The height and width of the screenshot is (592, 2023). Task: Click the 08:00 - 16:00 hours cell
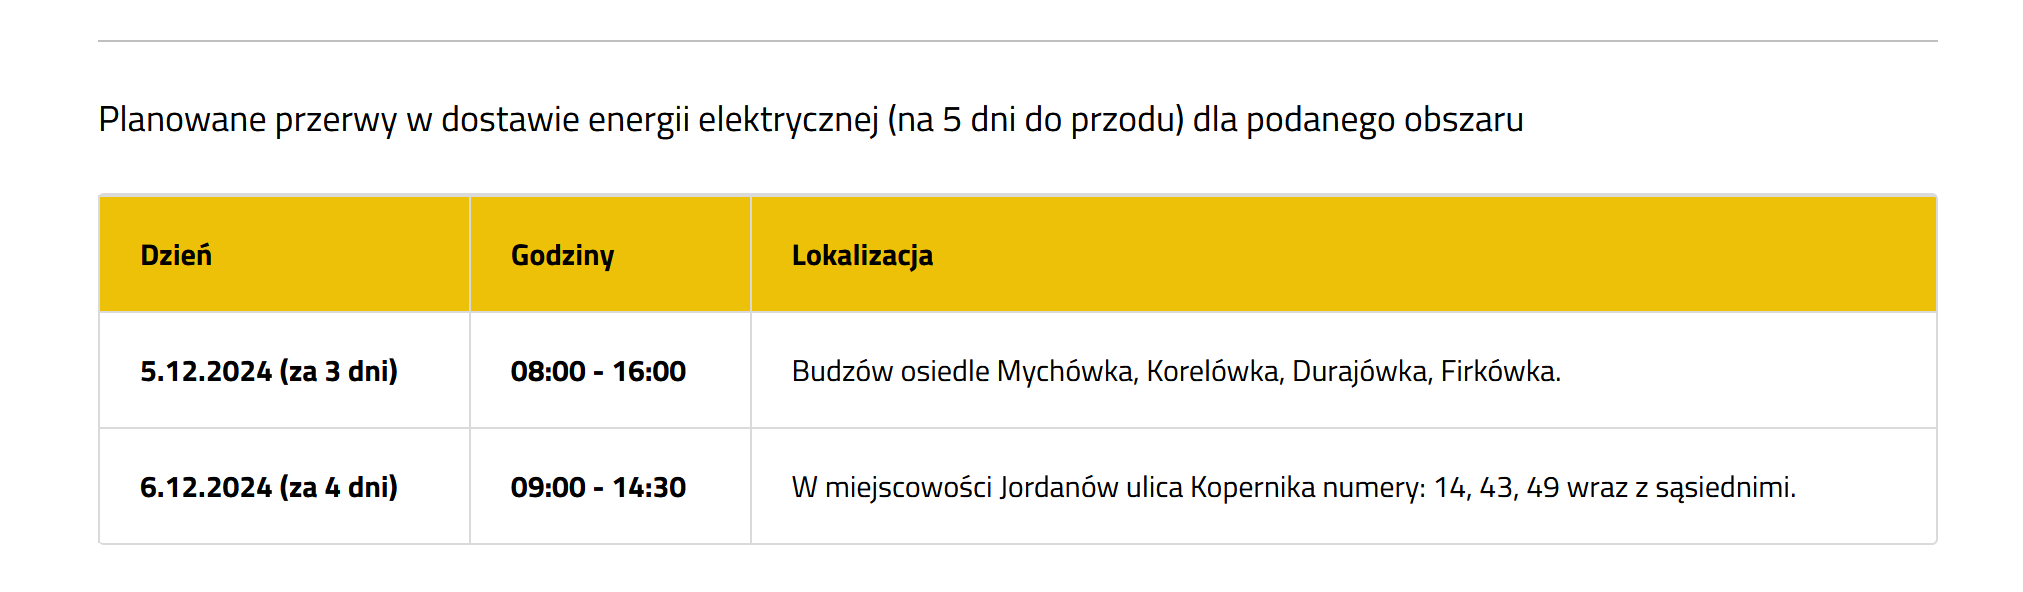pyautogui.click(x=598, y=371)
